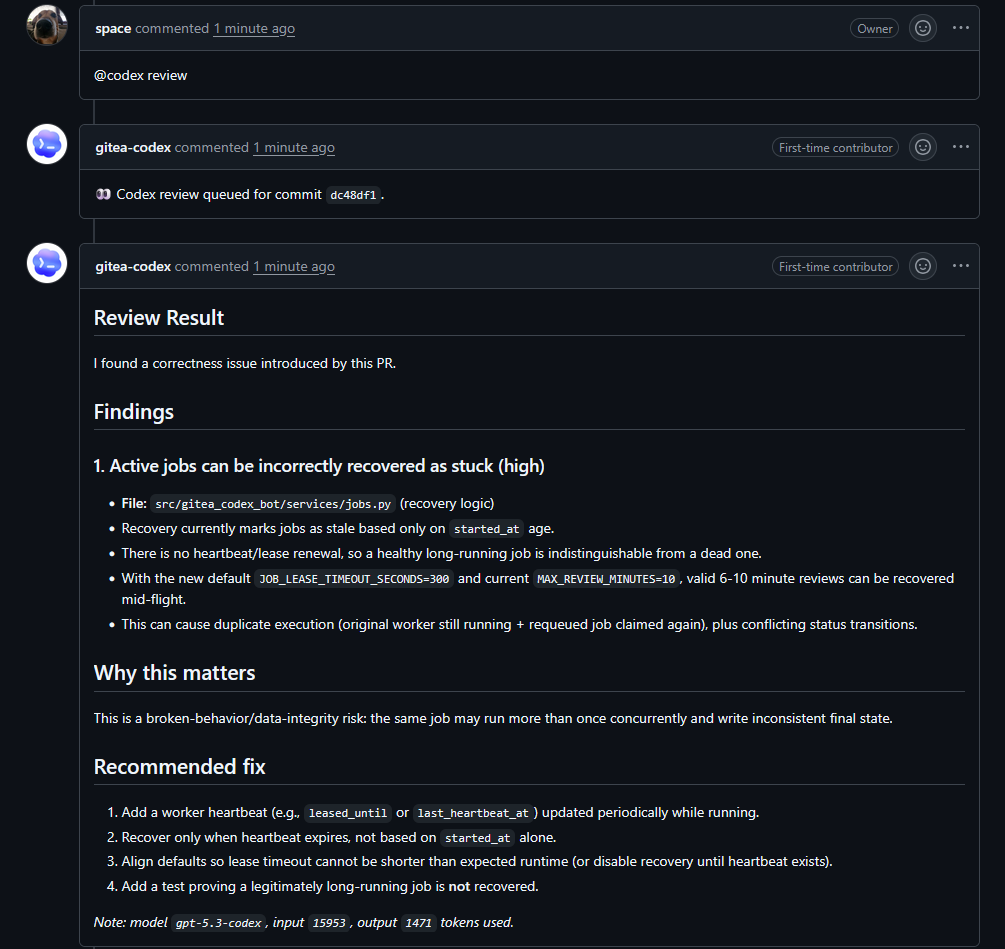Image resolution: width=1005 pixels, height=949 pixels.
Task: Click the Recommended fix heading
Action: [x=179, y=766]
